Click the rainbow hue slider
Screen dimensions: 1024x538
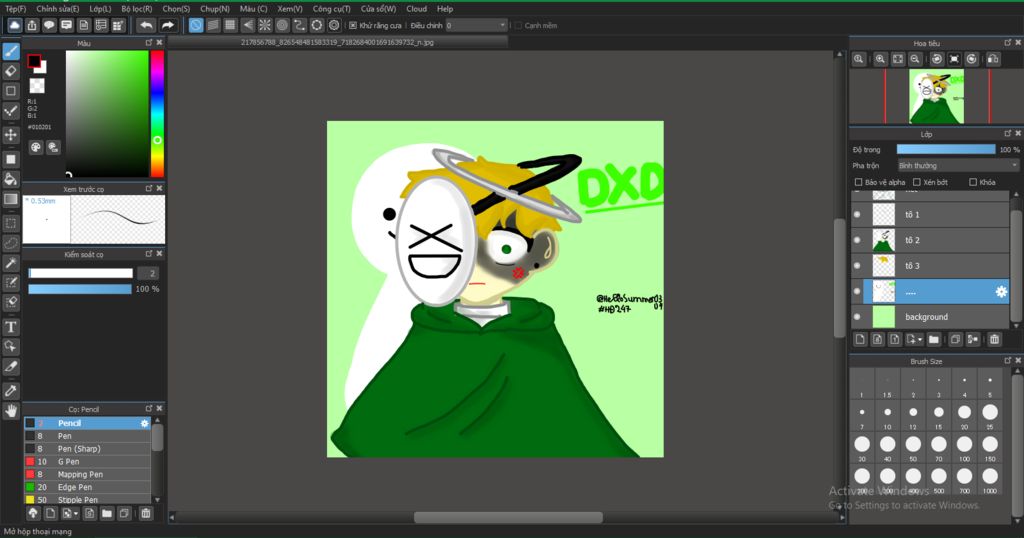(x=157, y=114)
